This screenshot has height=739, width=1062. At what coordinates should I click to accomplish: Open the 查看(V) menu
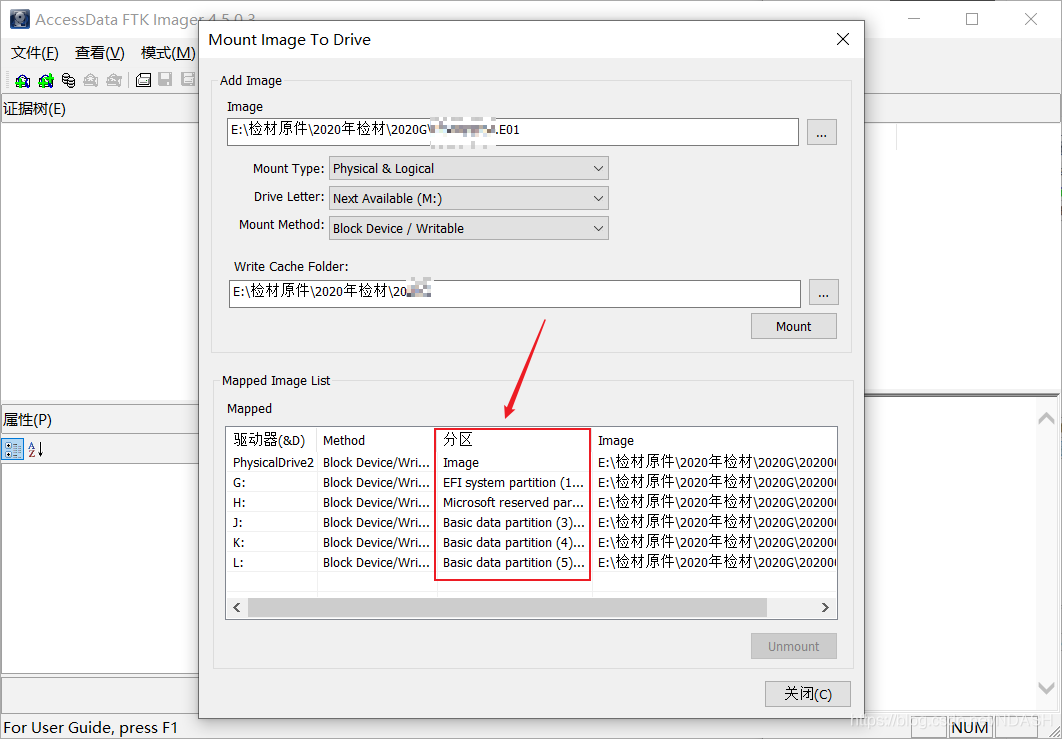pos(100,53)
